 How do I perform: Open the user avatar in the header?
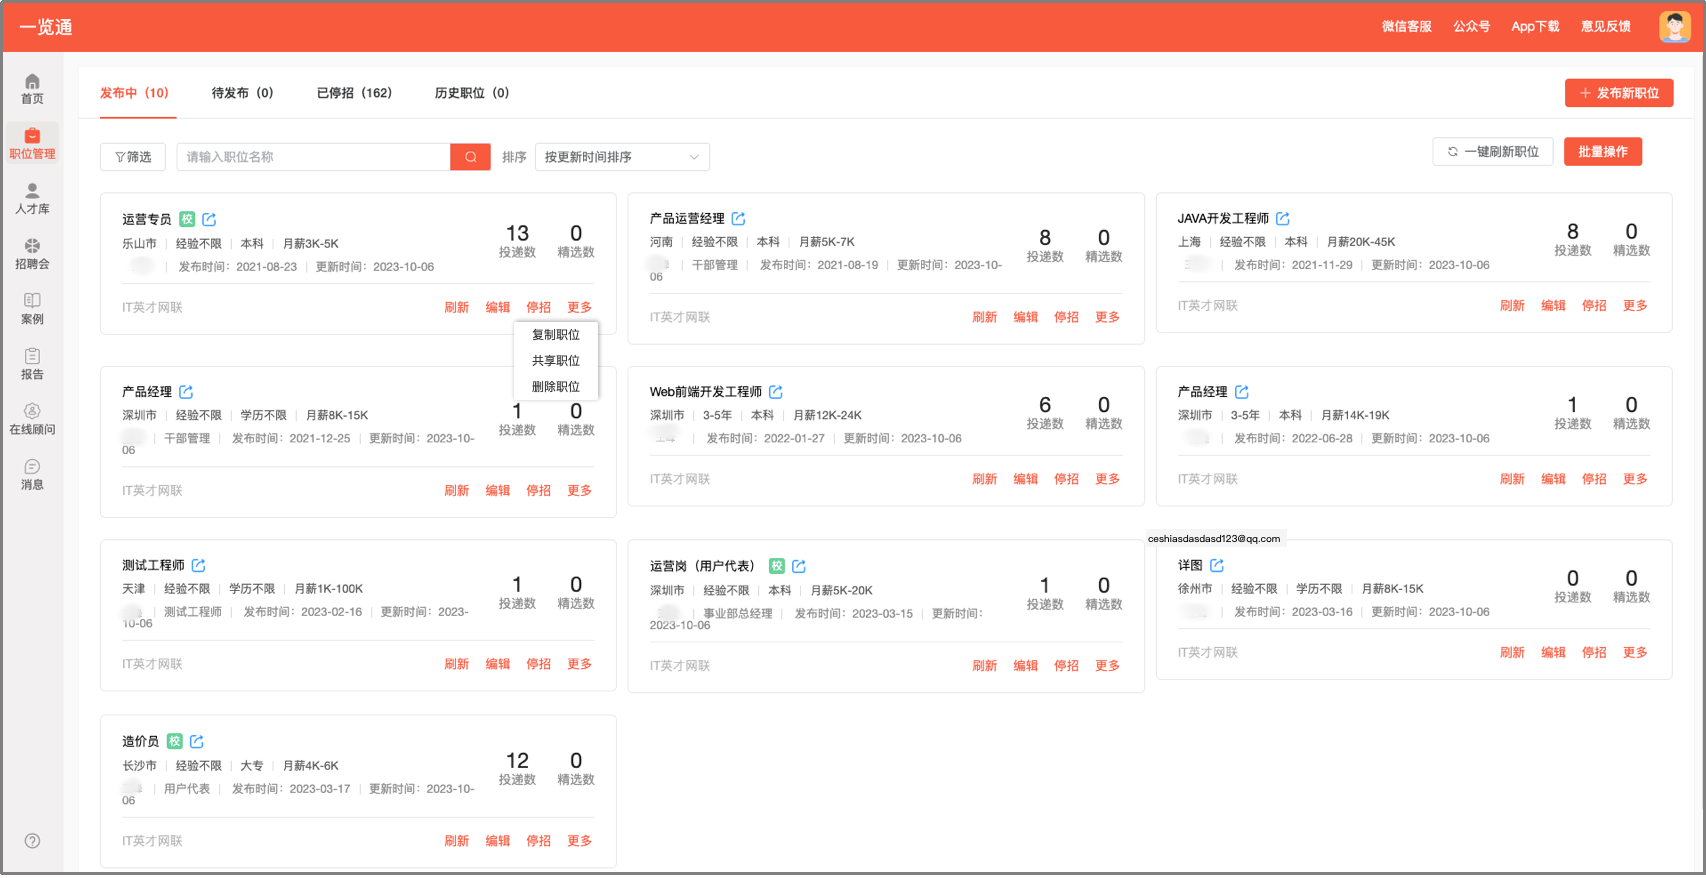tap(1675, 27)
